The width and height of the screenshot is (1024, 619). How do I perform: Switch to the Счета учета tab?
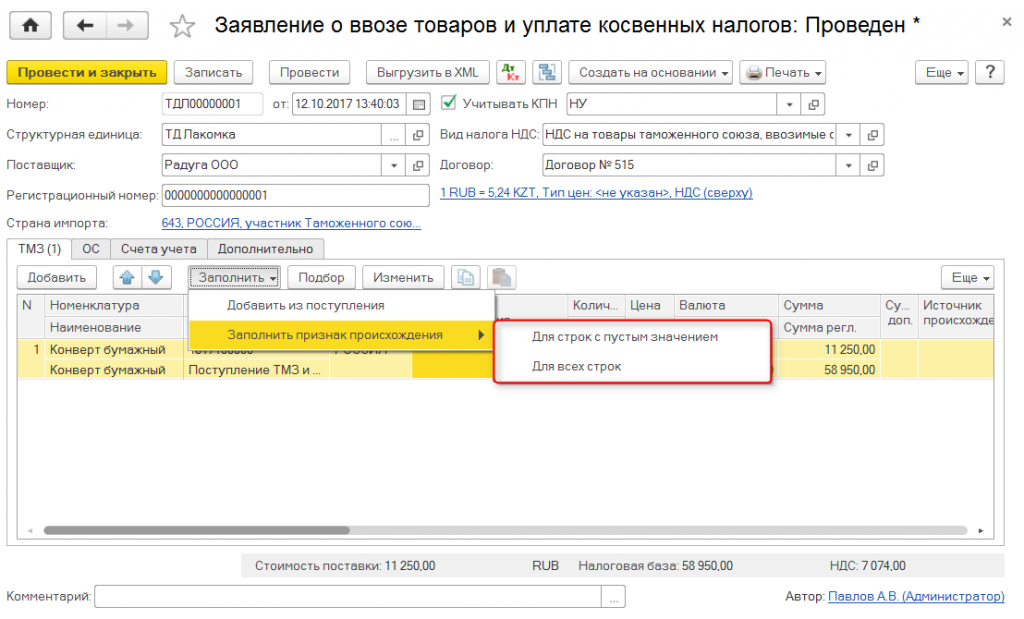point(159,249)
